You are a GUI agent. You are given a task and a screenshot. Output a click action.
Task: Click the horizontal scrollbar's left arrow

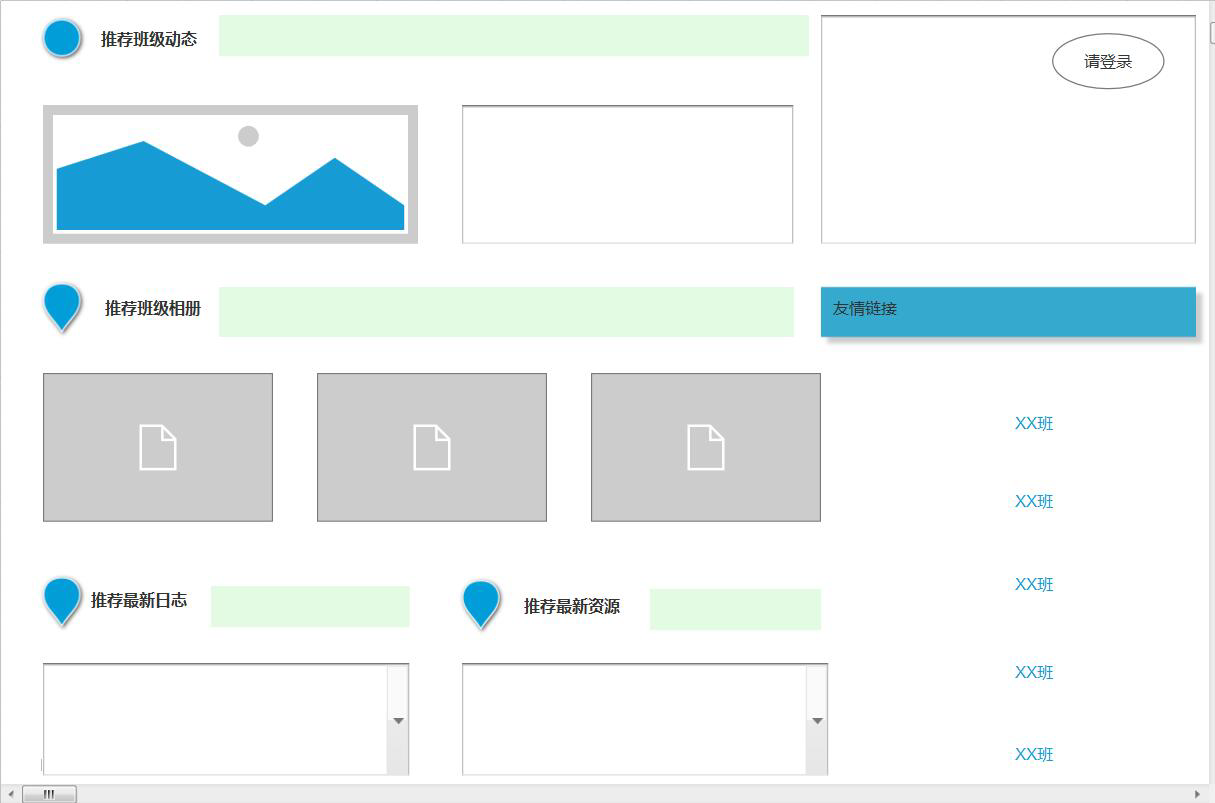[11, 794]
